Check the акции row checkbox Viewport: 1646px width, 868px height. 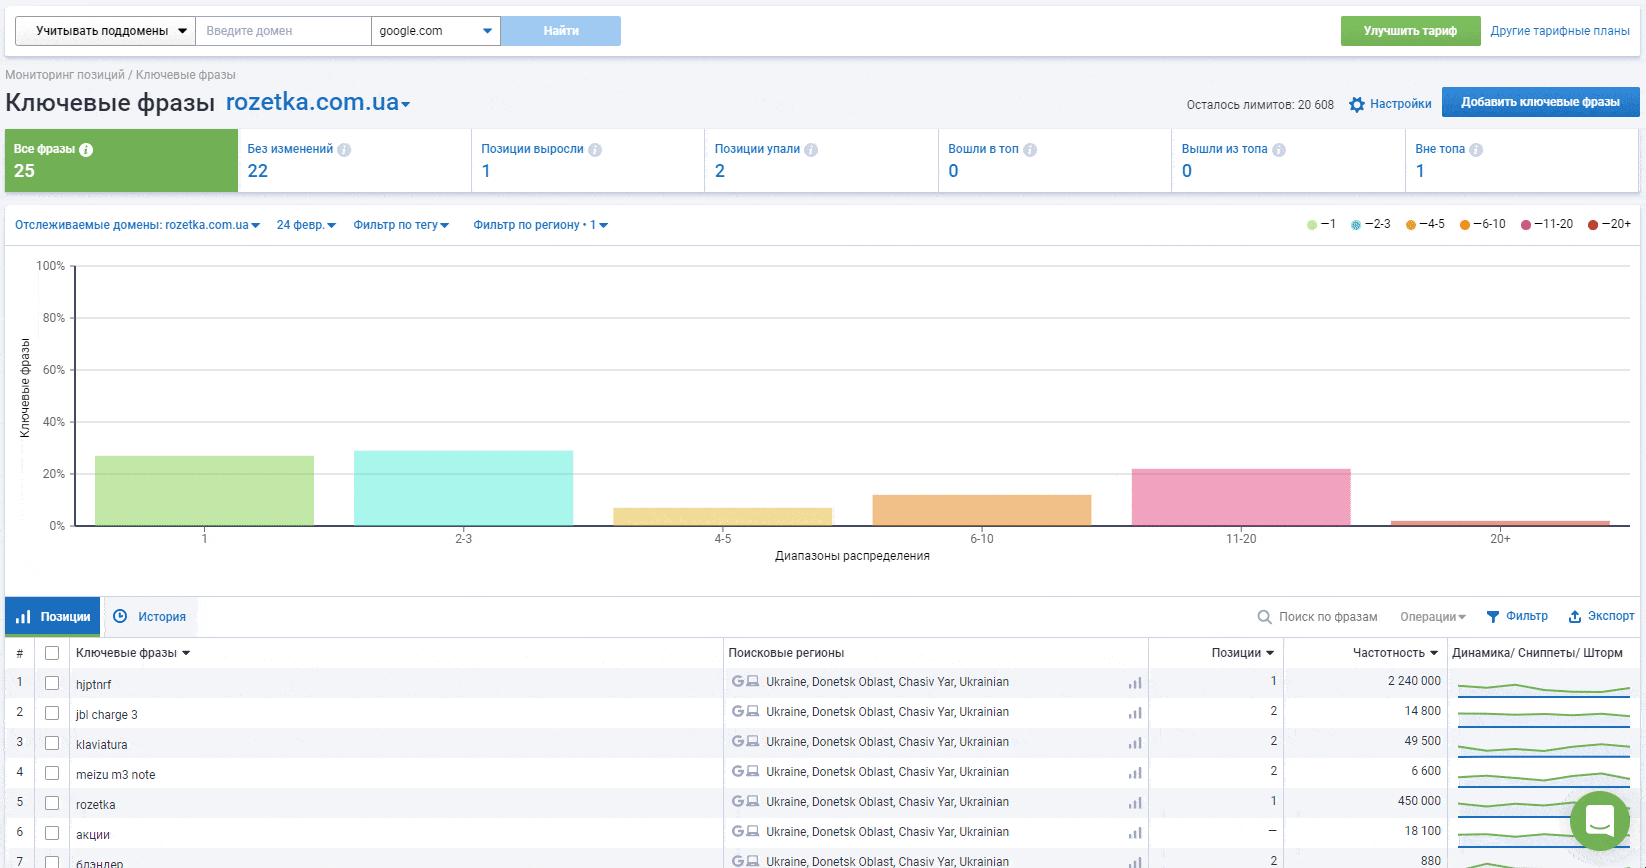point(52,833)
